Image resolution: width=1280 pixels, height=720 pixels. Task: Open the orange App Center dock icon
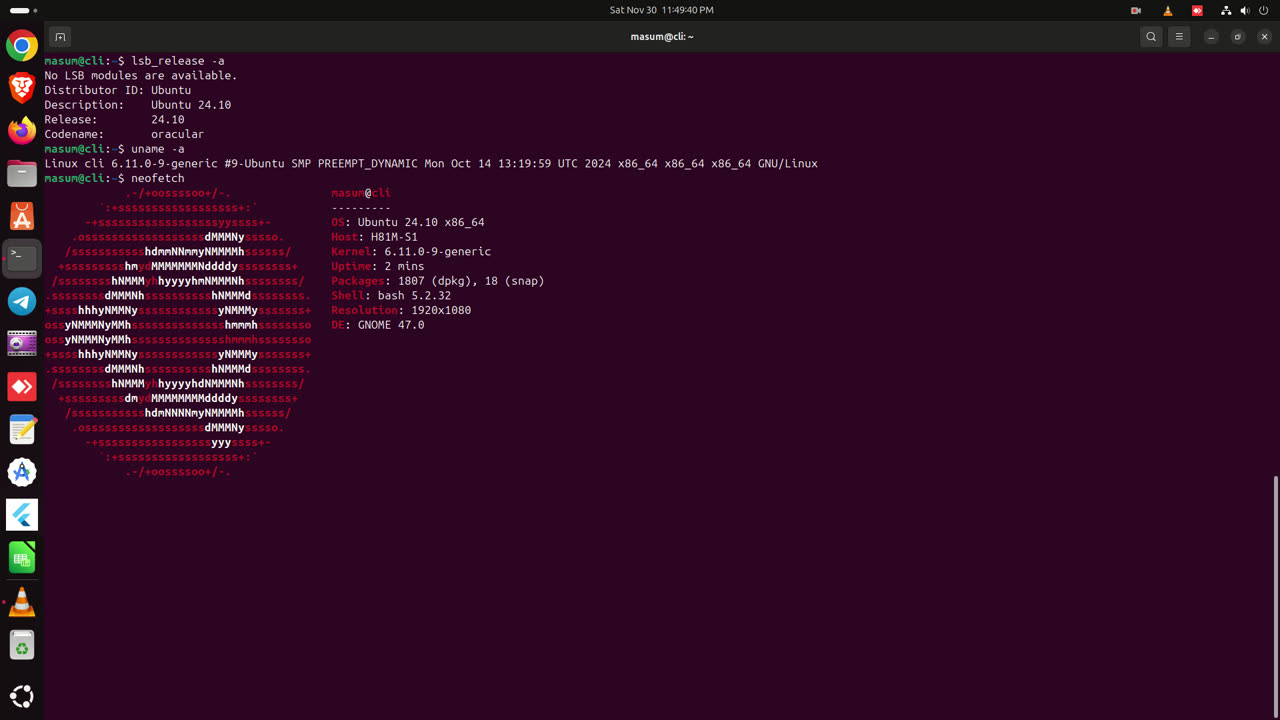click(22, 215)
